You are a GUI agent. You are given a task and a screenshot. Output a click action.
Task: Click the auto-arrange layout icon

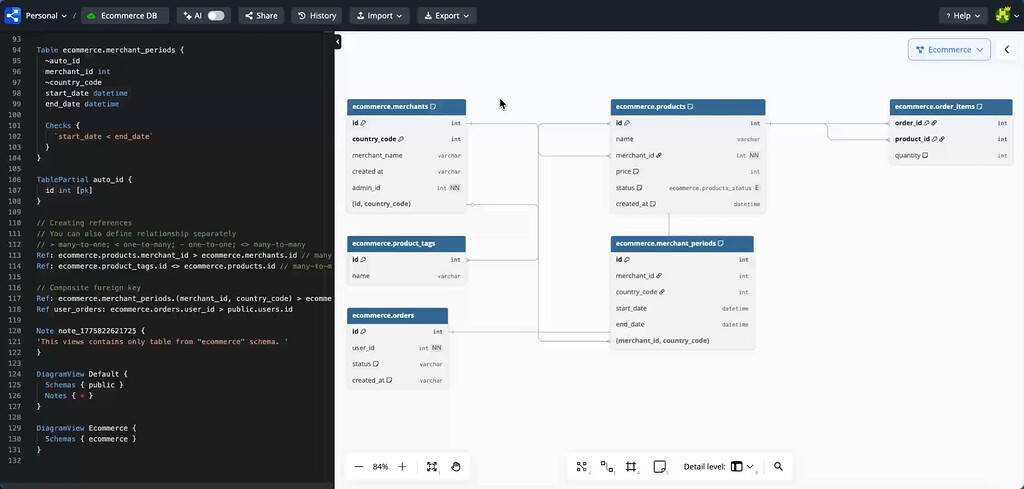coord(581,467)
